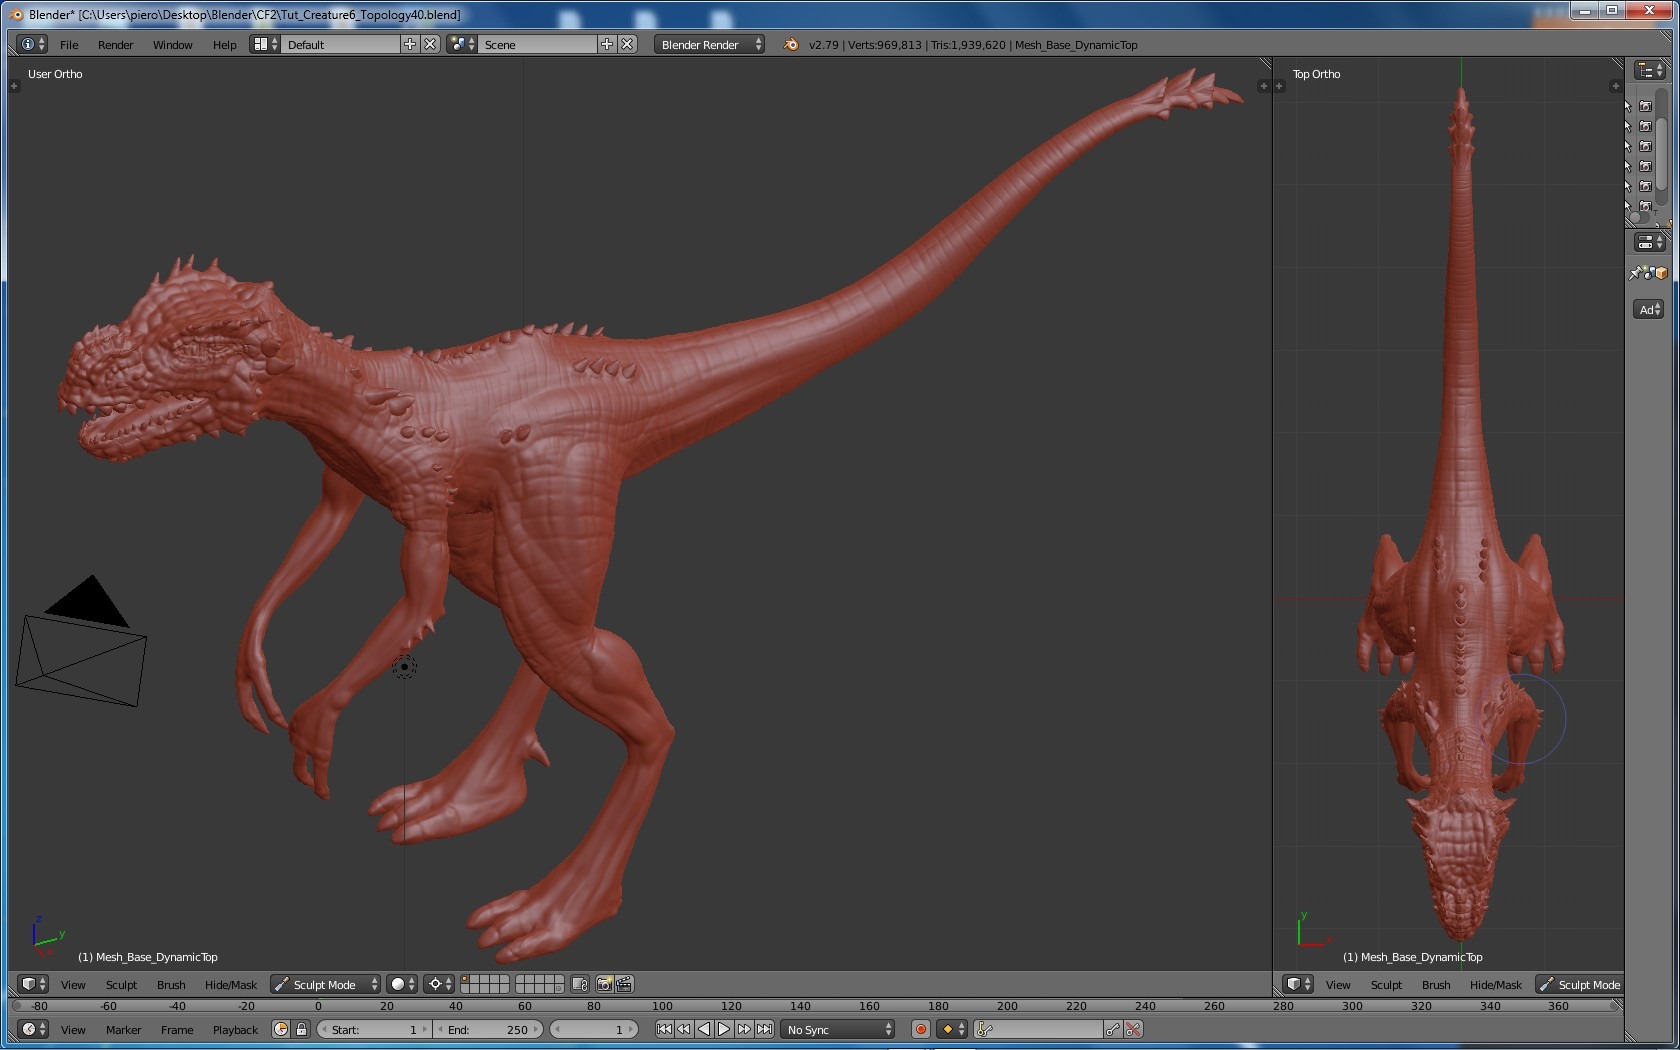Open View menu in main 3D viewport
Viewport: 1680px width, 1050px height.
tap(73, 985)
